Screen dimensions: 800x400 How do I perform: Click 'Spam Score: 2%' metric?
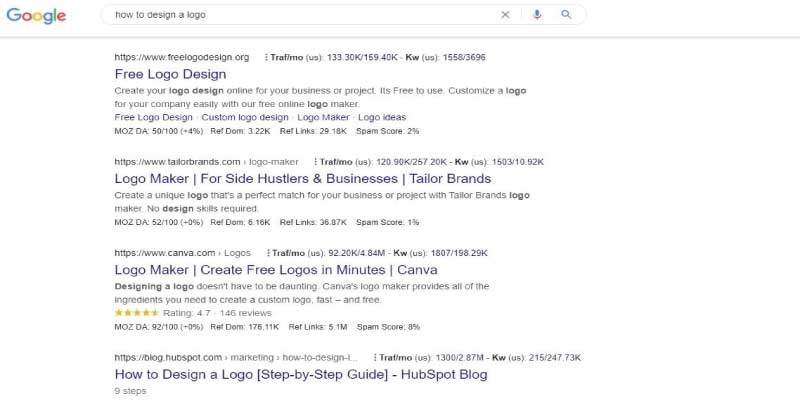tap(388, 131)
